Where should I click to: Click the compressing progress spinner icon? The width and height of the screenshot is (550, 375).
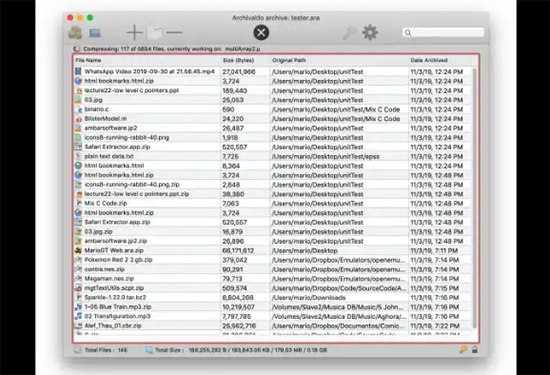point(77,49)
